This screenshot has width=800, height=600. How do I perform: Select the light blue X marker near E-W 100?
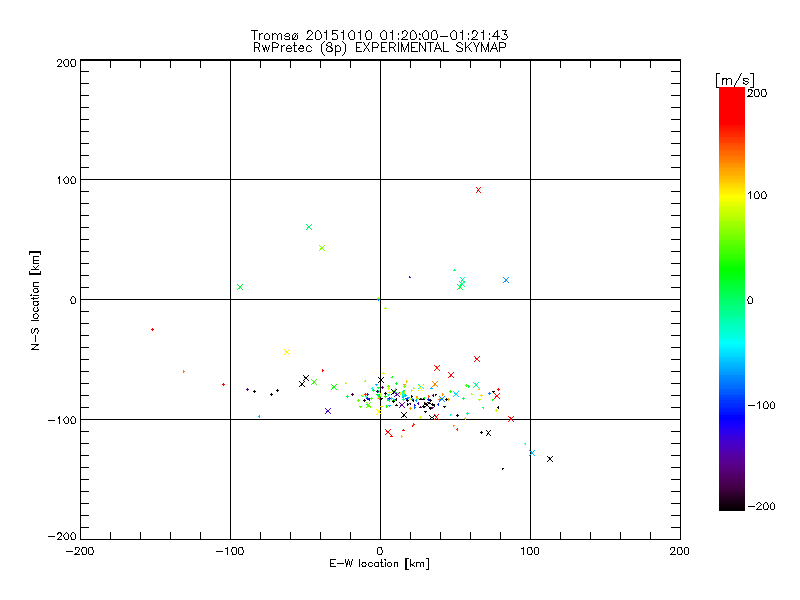pos(532,453)
